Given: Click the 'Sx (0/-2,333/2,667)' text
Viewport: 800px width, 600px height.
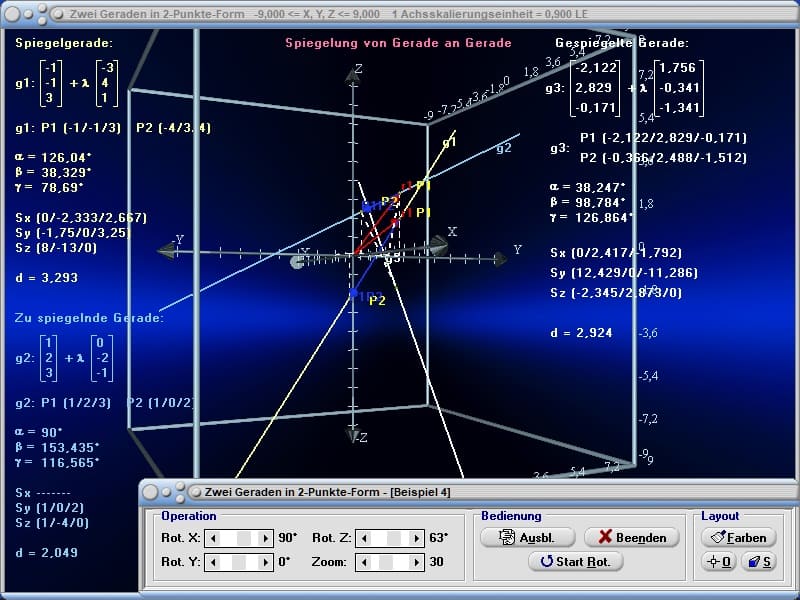Looking at the screenshot, I should 81,218.
